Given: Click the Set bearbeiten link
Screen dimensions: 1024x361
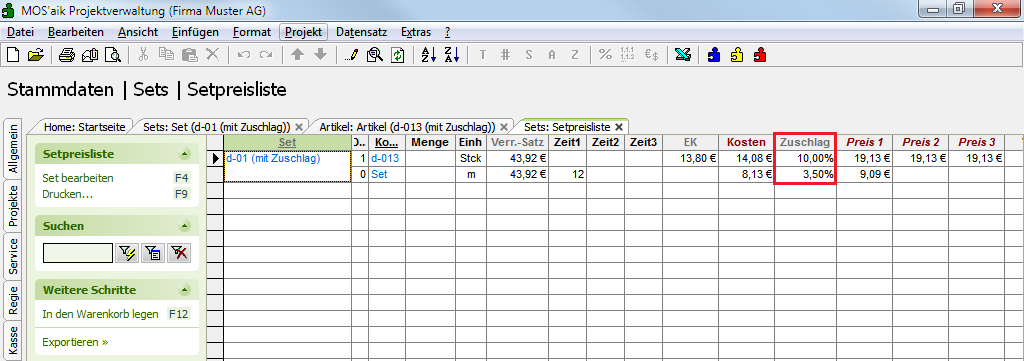Looking at the screenshot, I should (78, 178).
